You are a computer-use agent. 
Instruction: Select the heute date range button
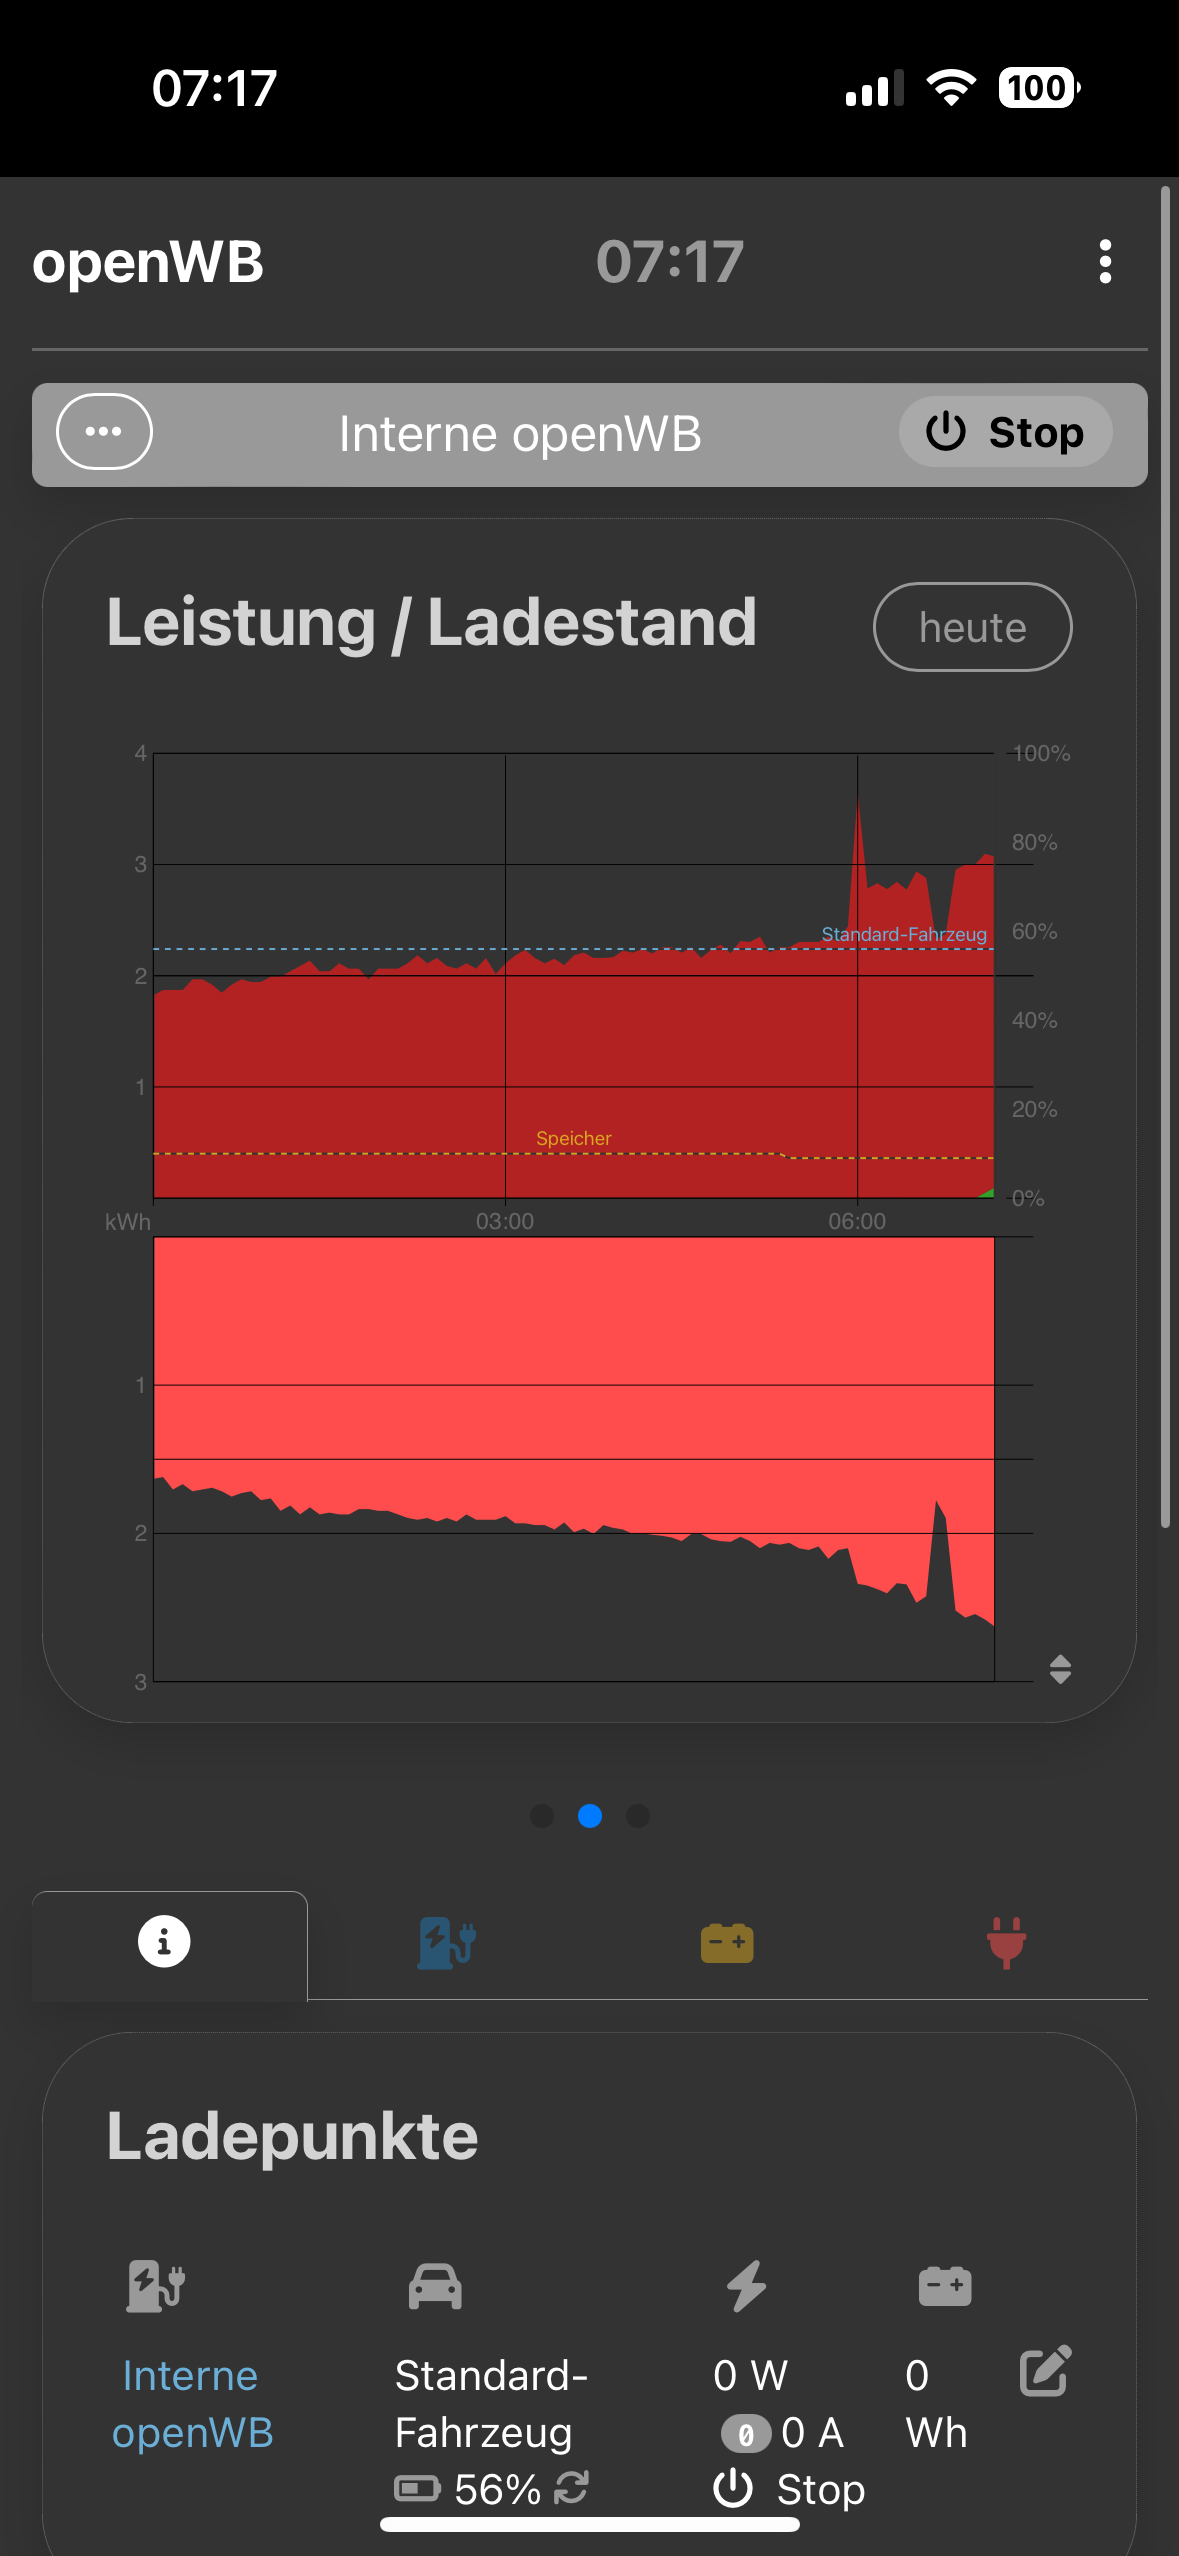pyautogui.click(x=972, y=627)
